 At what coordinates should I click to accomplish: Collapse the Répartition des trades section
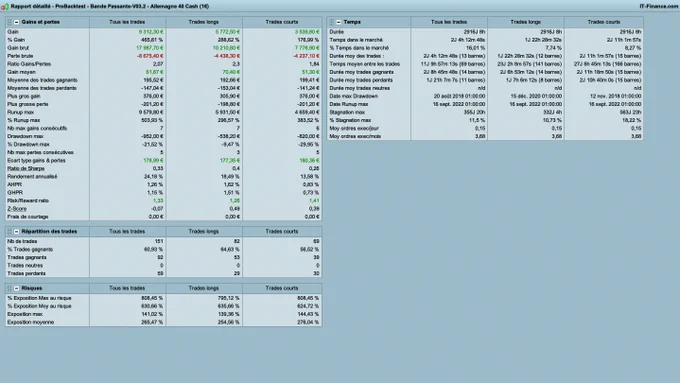point(16,232)
